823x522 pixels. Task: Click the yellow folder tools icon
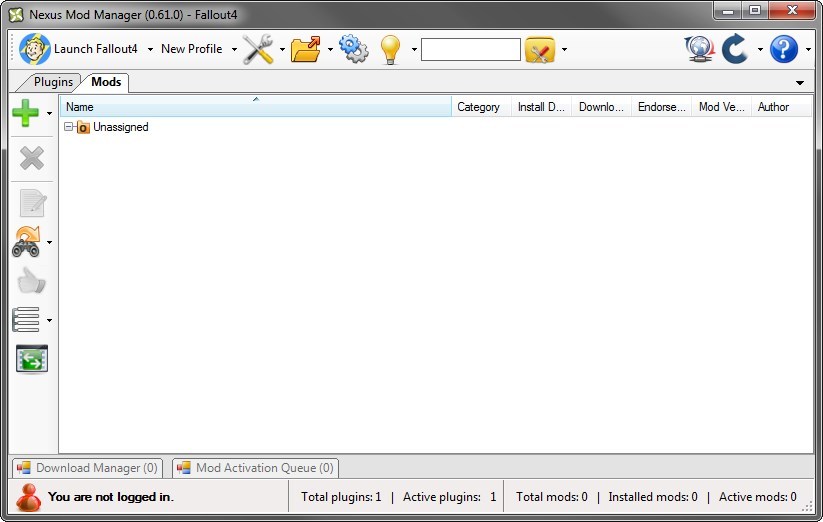click(x=540, y=50)
